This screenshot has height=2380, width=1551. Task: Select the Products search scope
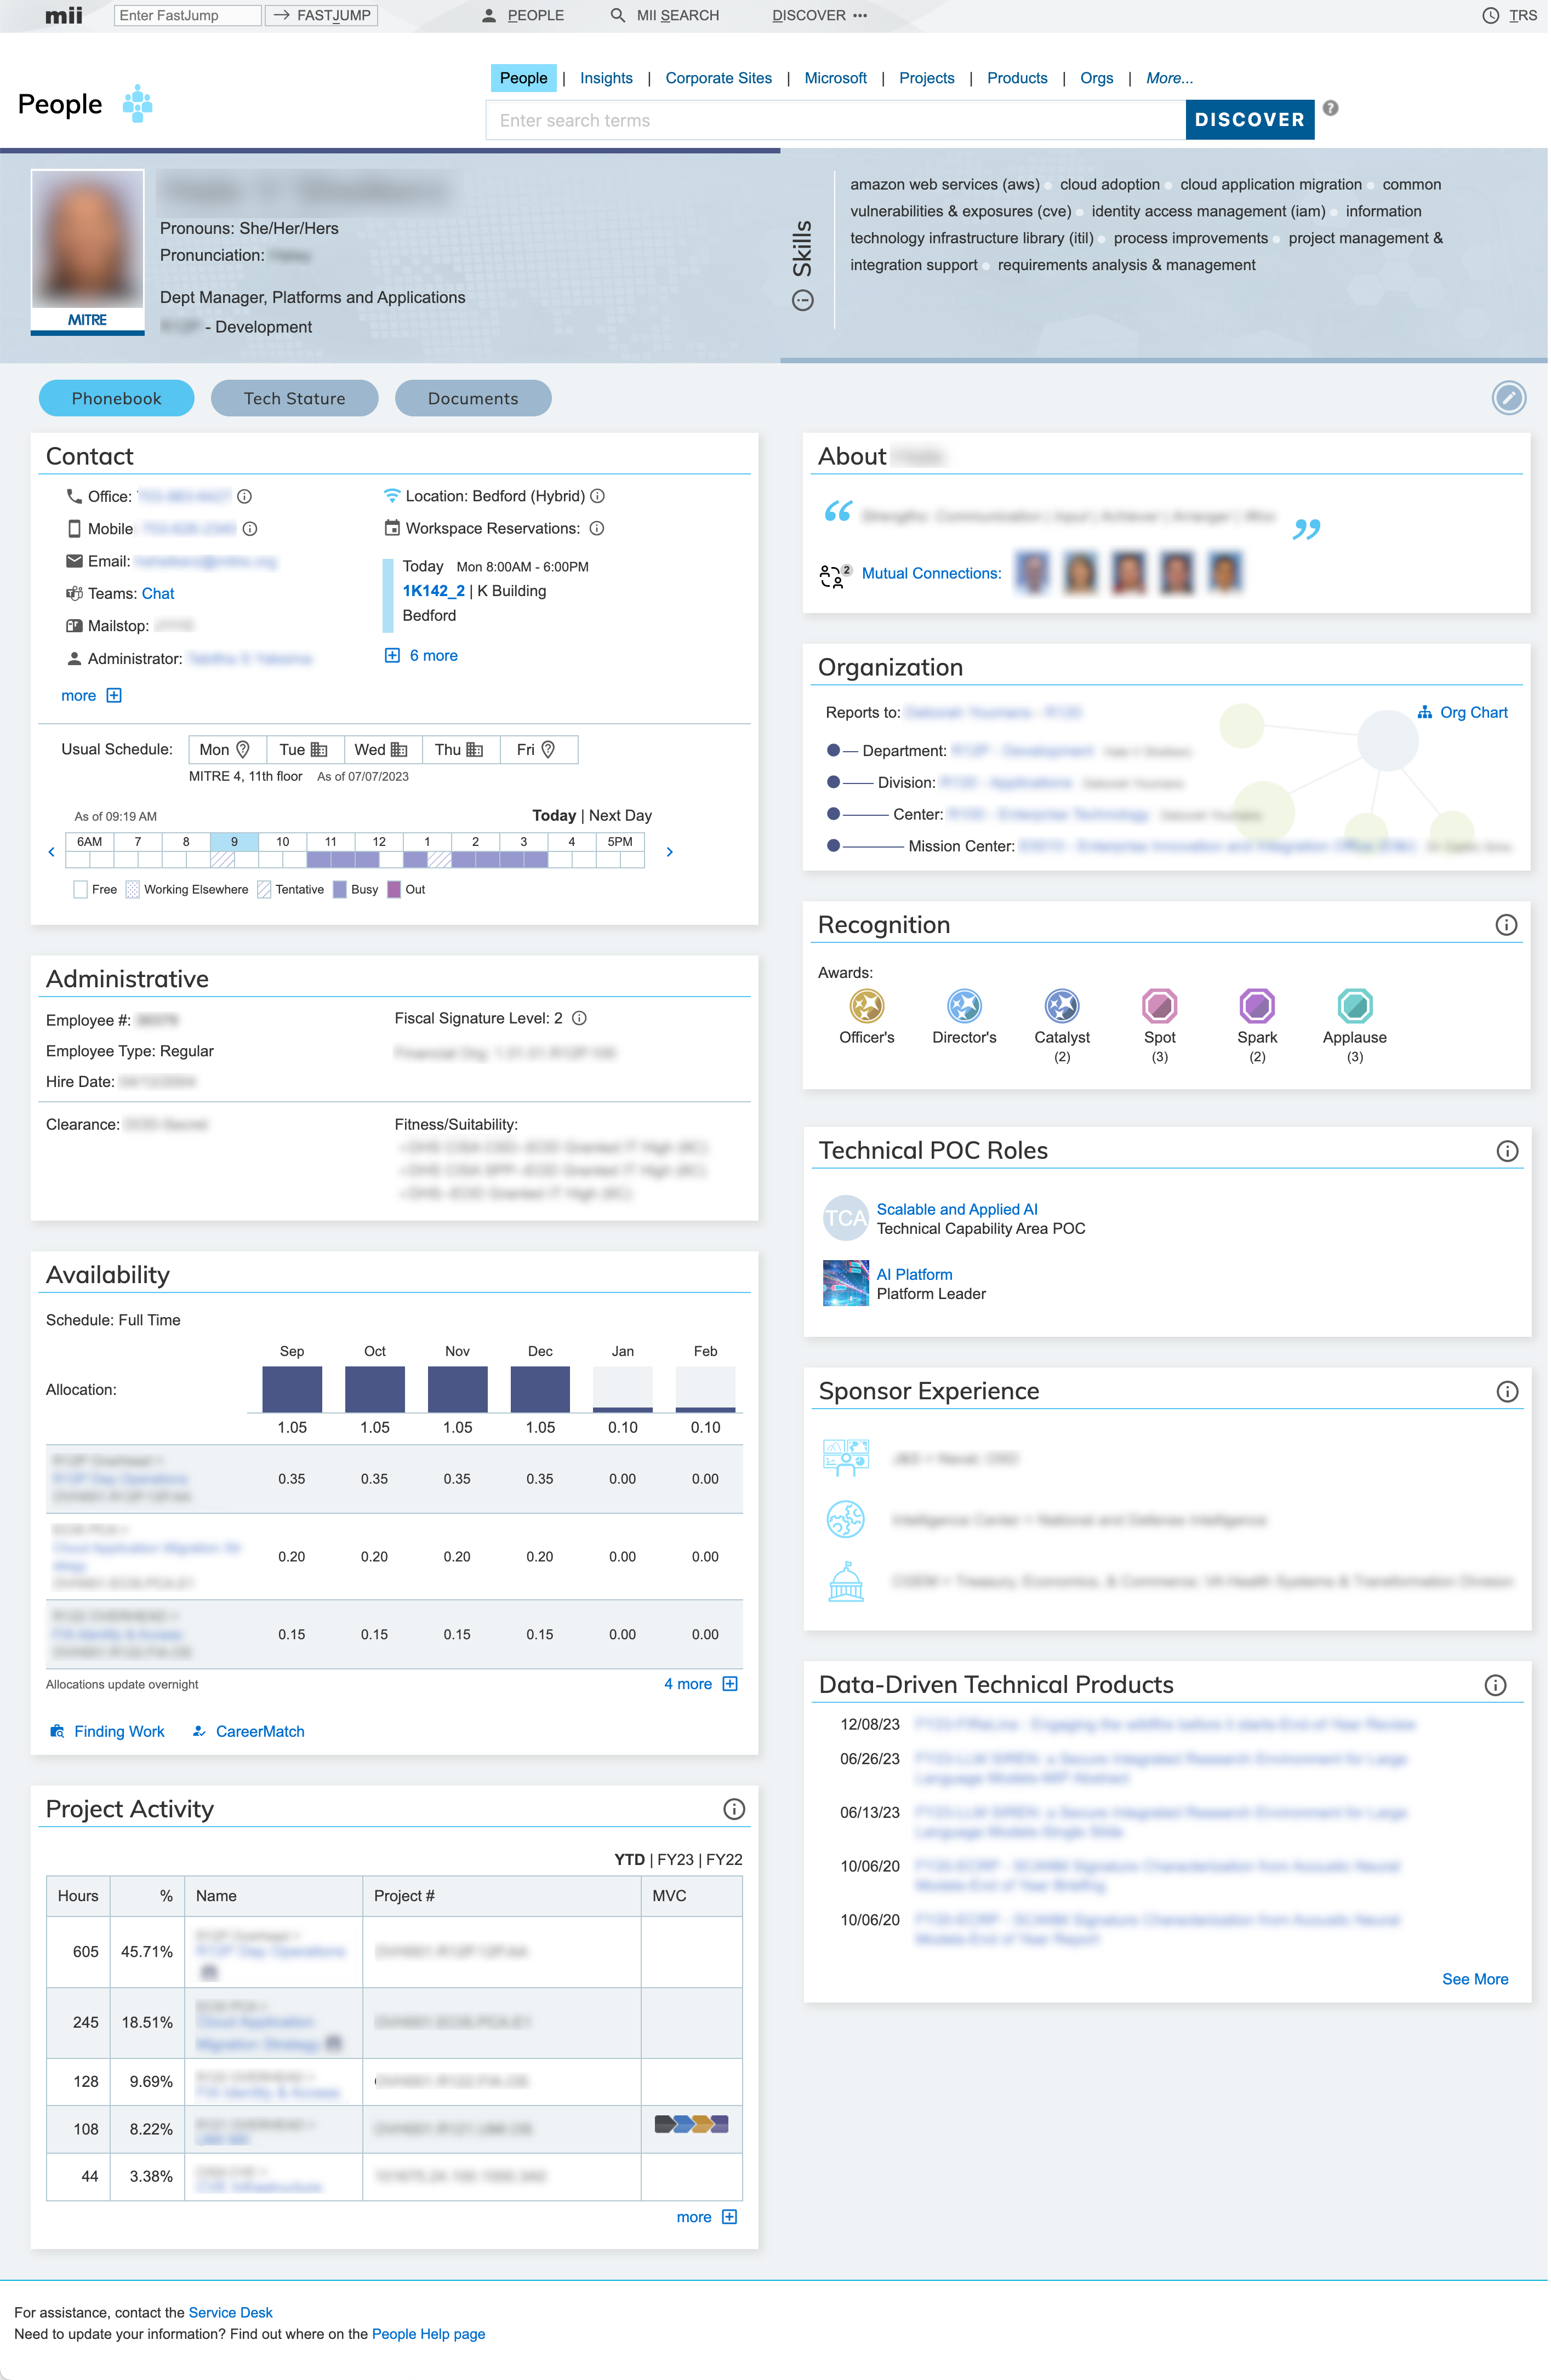tap(1016, 78)
